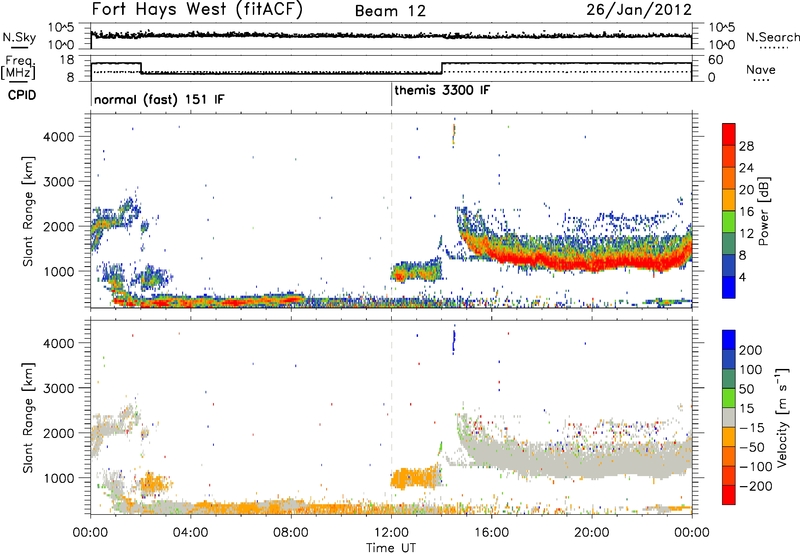Click the '28' power scale value
This screenshot has width=800, height=554.
pyautogui.click(x=746, y=146)
